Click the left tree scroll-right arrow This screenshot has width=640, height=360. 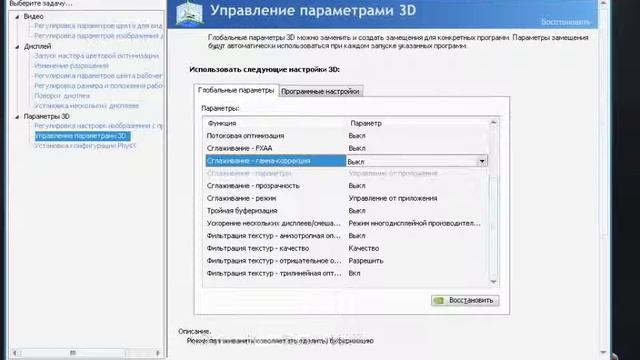pos(158,353)
